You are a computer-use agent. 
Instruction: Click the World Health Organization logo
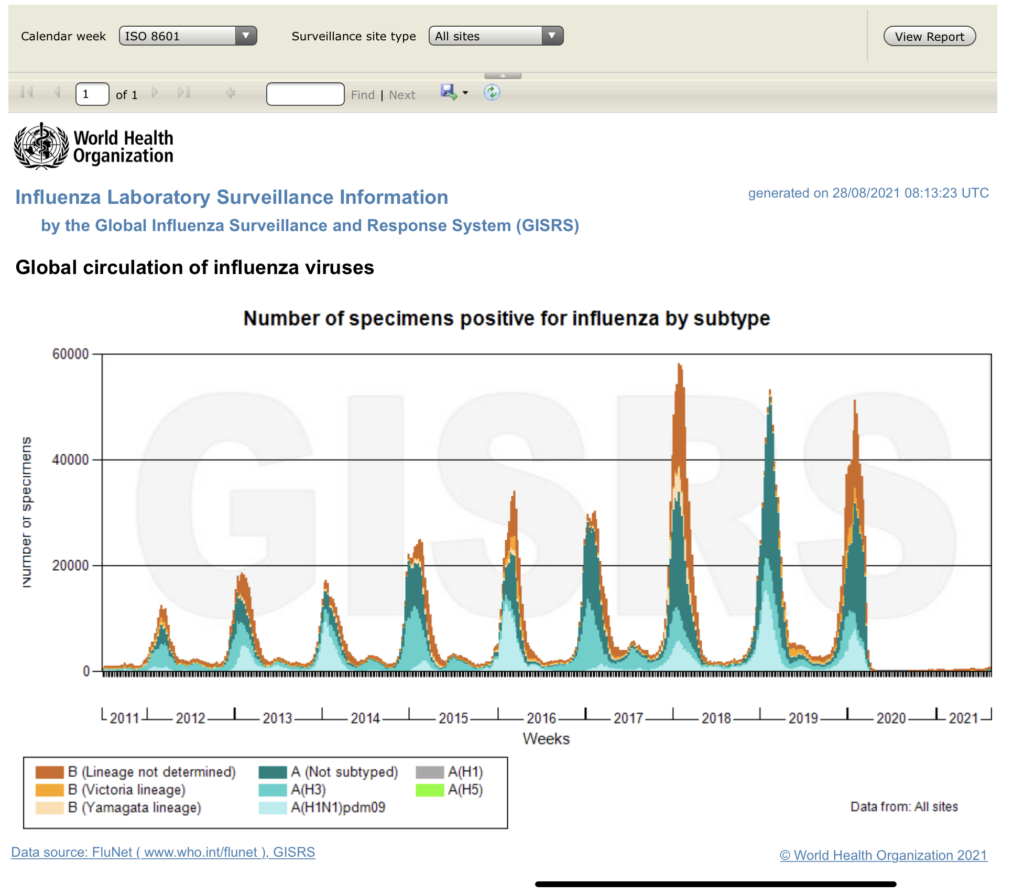click(93, 146)
